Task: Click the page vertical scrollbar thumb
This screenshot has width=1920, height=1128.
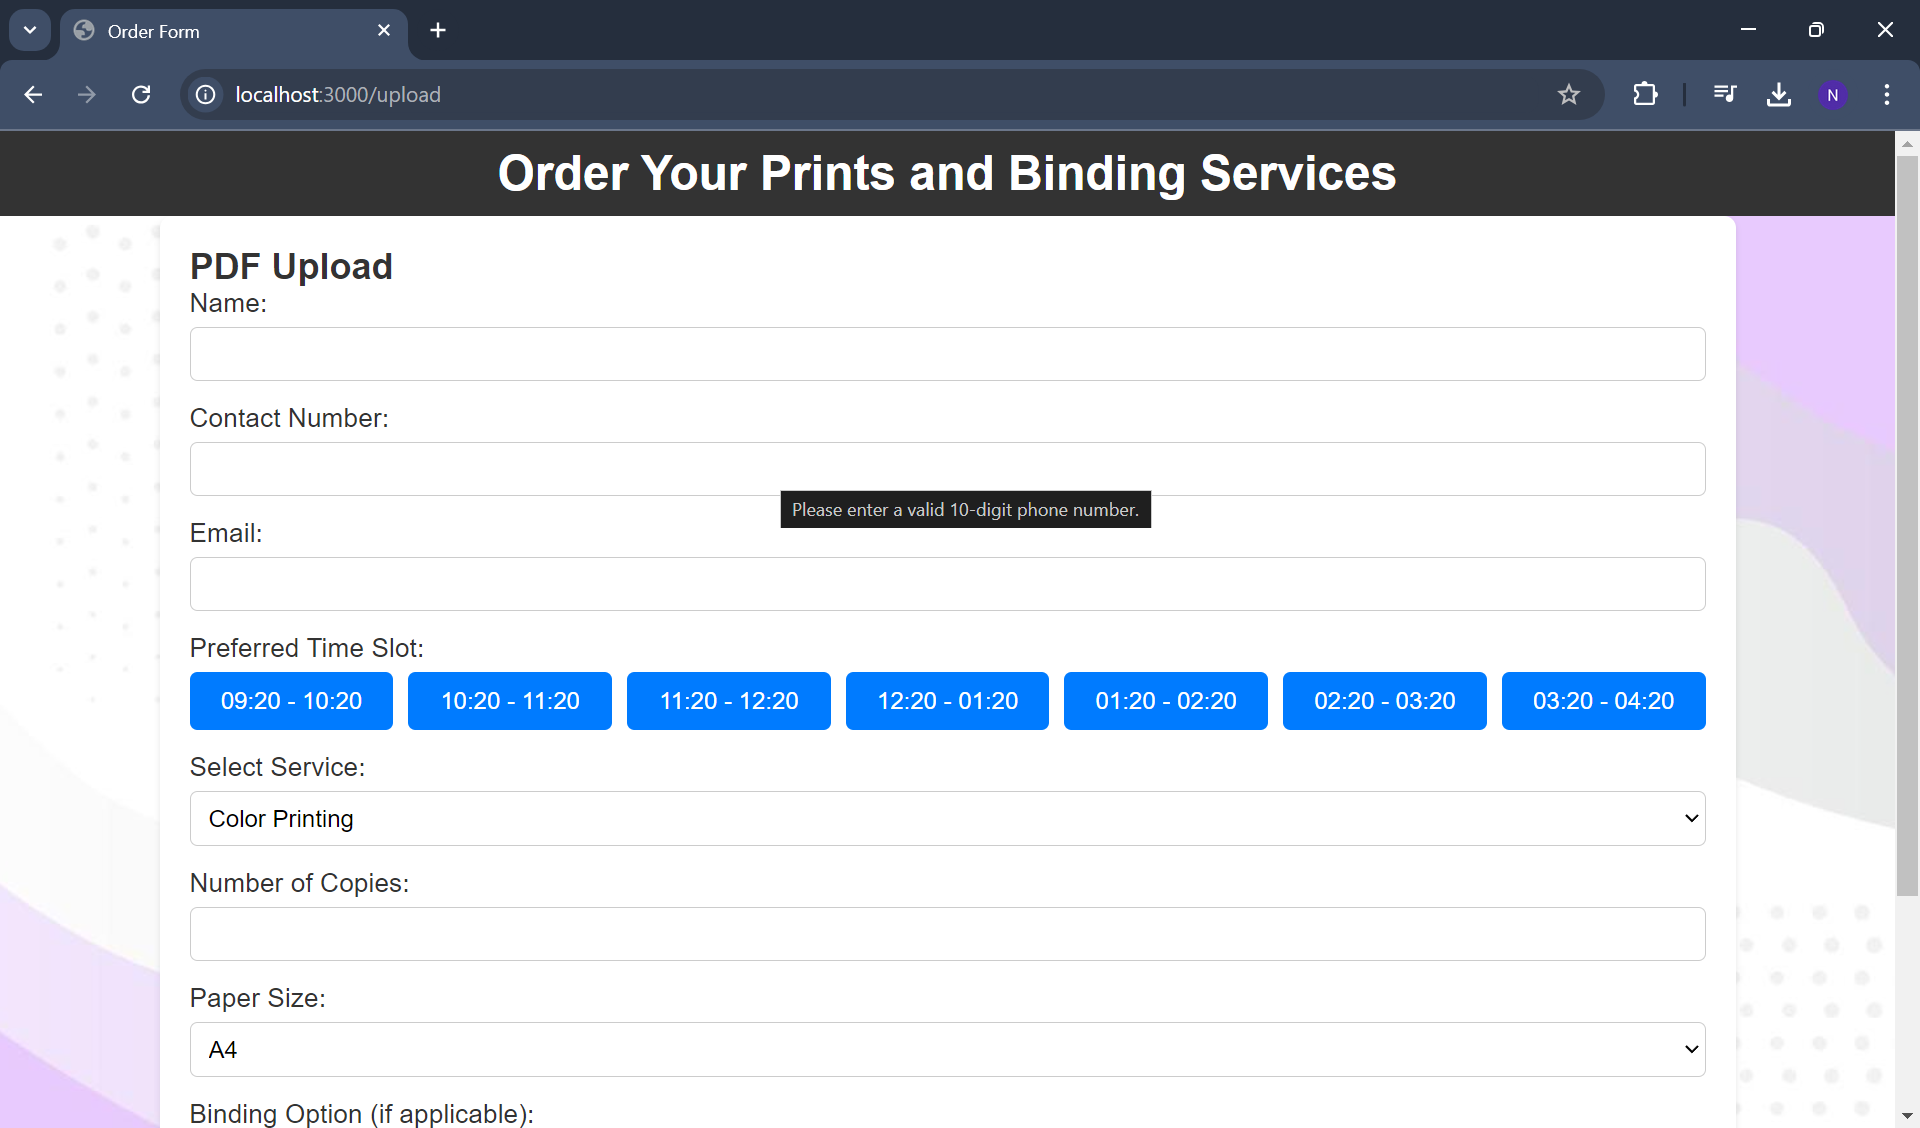Action: pyautogui.click(x=1907, y=520)
